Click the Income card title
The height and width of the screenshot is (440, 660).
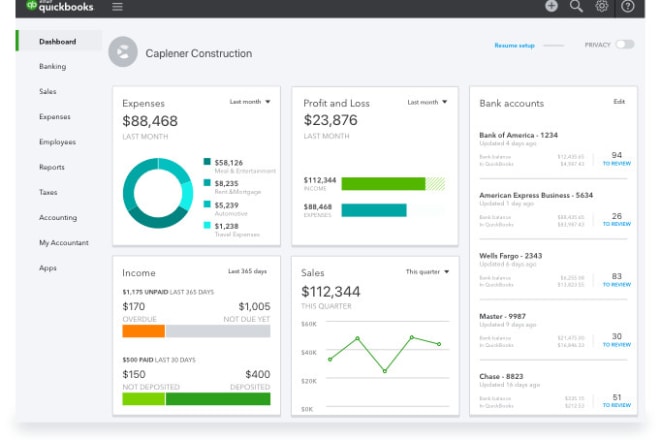[139, 273]
